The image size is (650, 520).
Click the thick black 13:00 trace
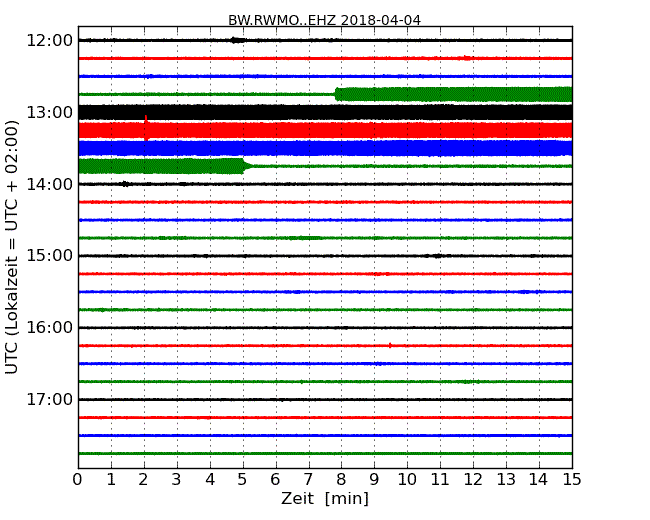[x=325, y=112]
